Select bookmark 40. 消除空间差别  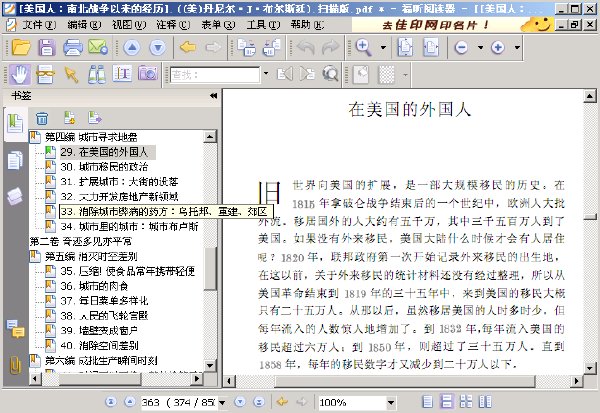tap(99, 346)
